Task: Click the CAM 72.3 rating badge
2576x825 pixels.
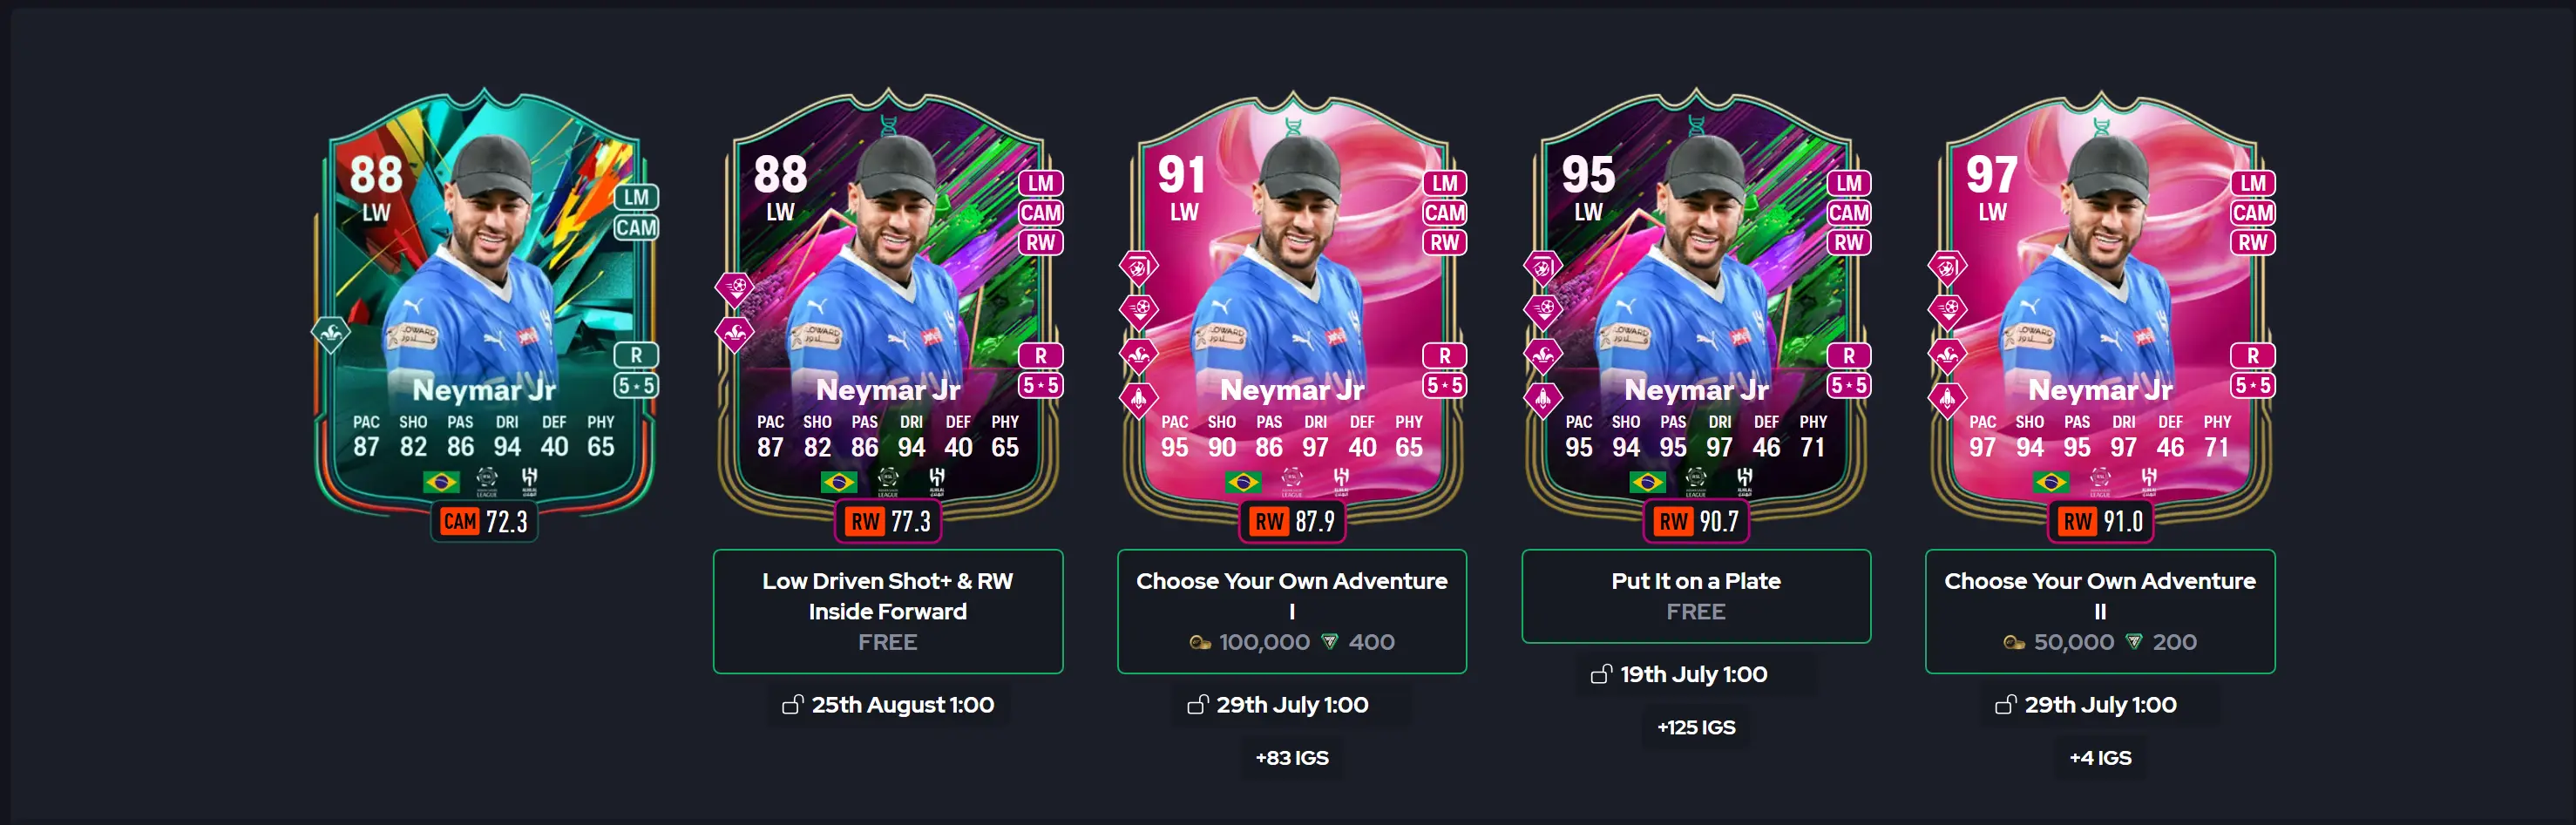Action: tap(485, 522)
